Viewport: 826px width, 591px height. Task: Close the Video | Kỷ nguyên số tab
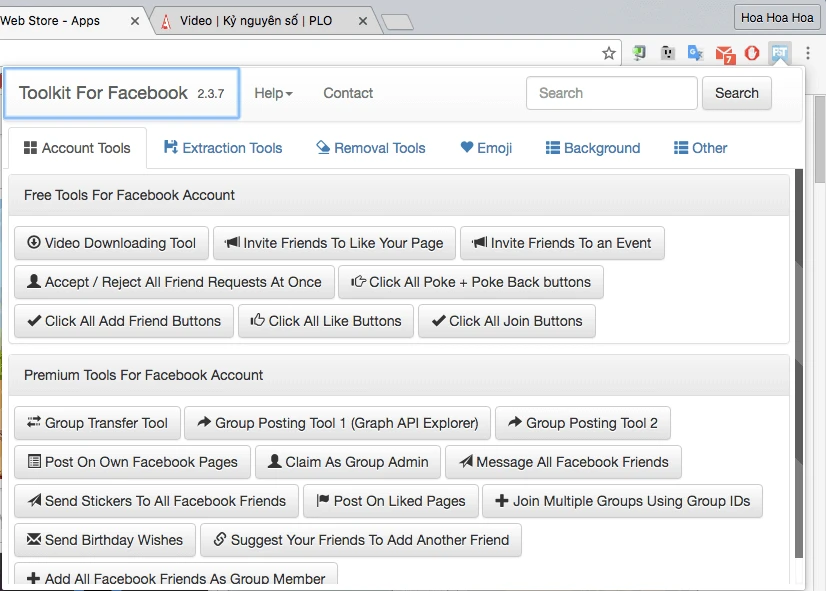(x=363, y=21)
